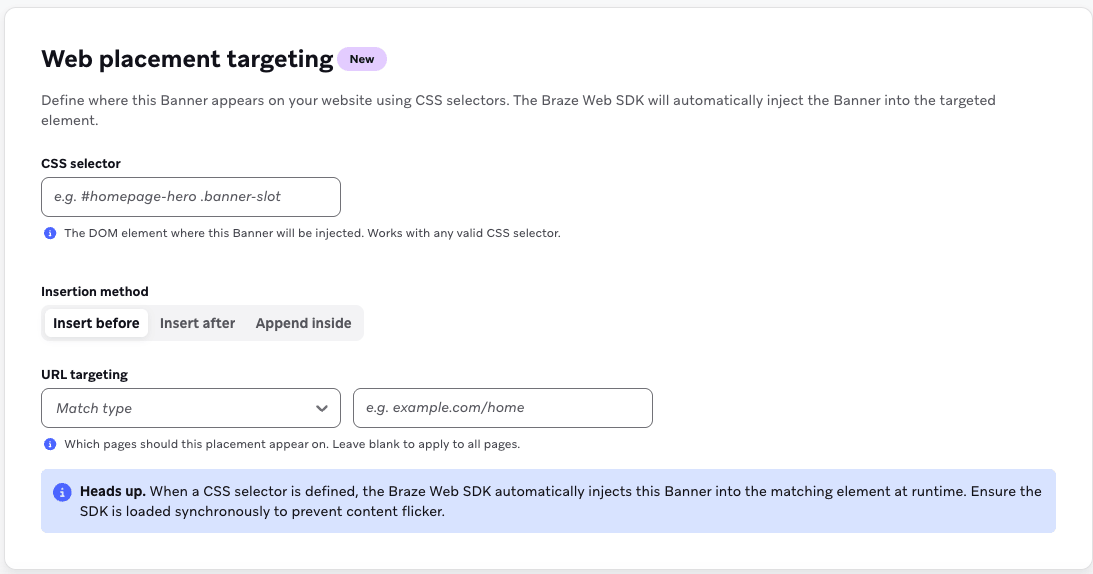
Task: Click the Define where this Banner appears description
Action: pos(518,110)
